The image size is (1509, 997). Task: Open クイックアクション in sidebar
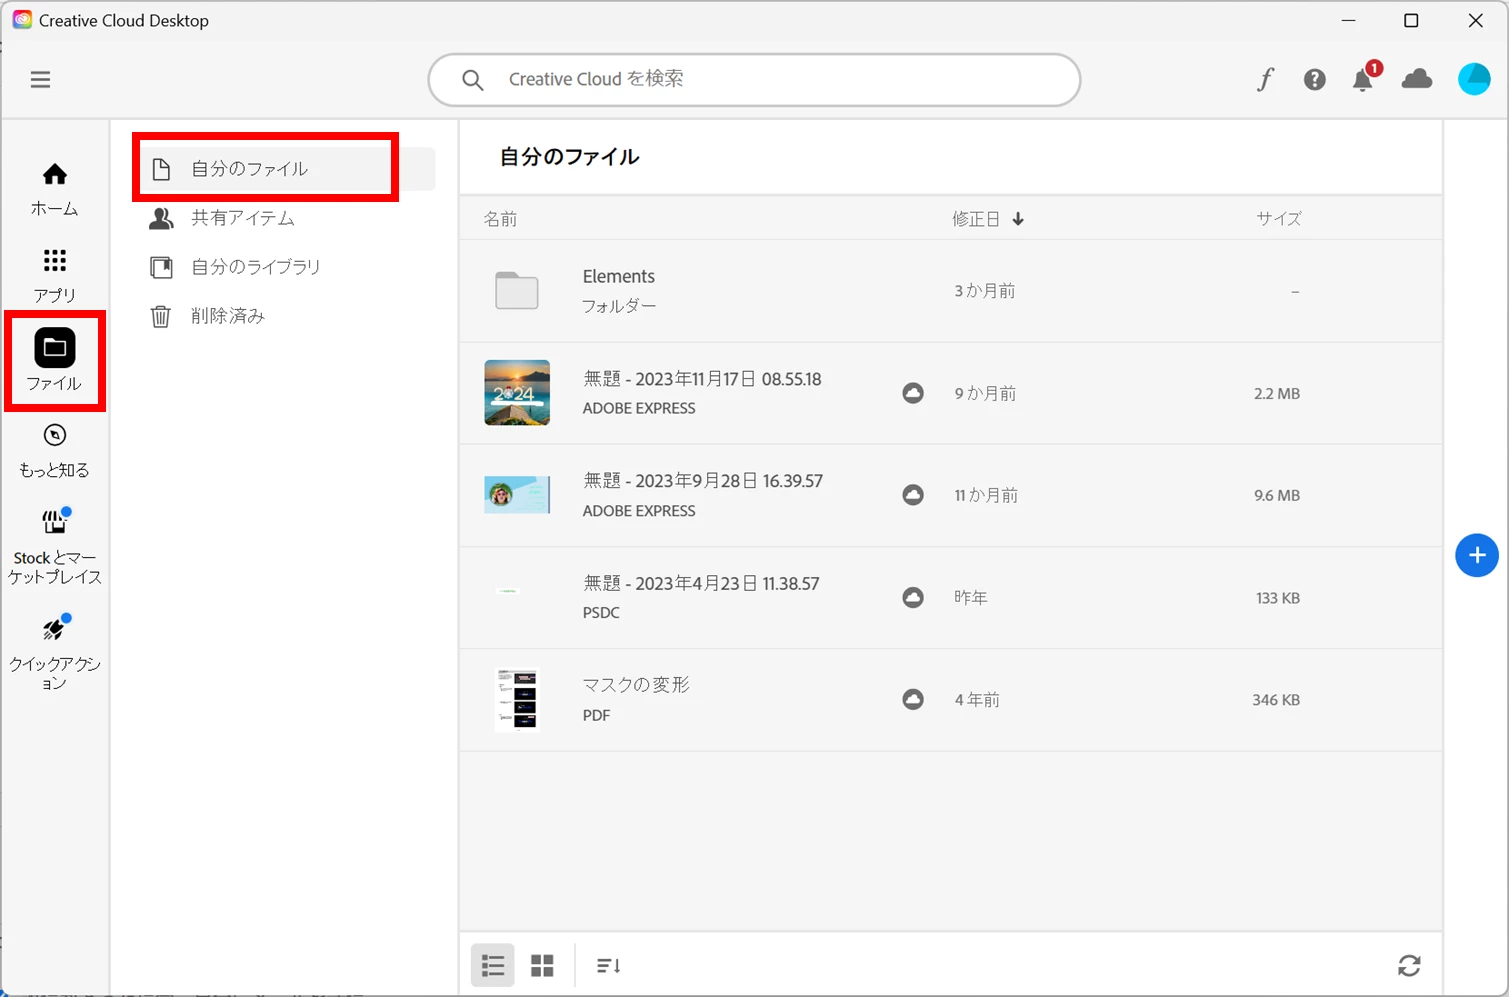click(54, 652)
